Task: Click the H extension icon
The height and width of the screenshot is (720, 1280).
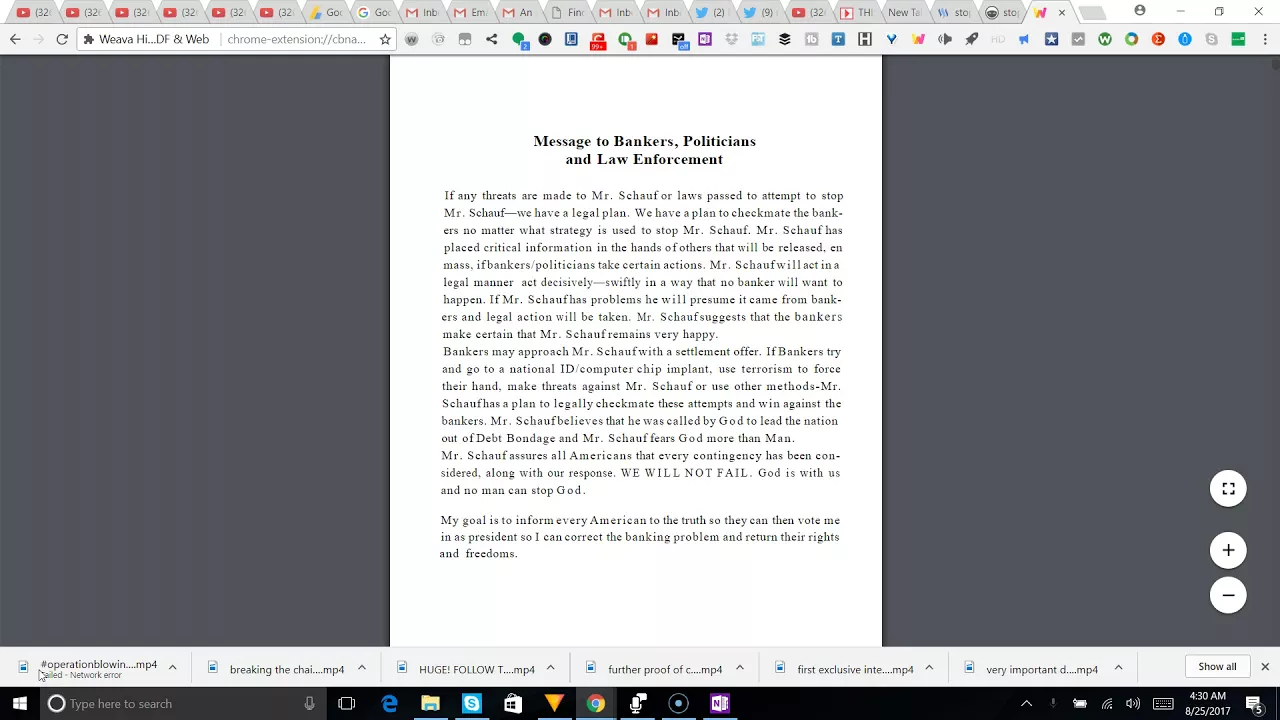Action: click(865, 39)
